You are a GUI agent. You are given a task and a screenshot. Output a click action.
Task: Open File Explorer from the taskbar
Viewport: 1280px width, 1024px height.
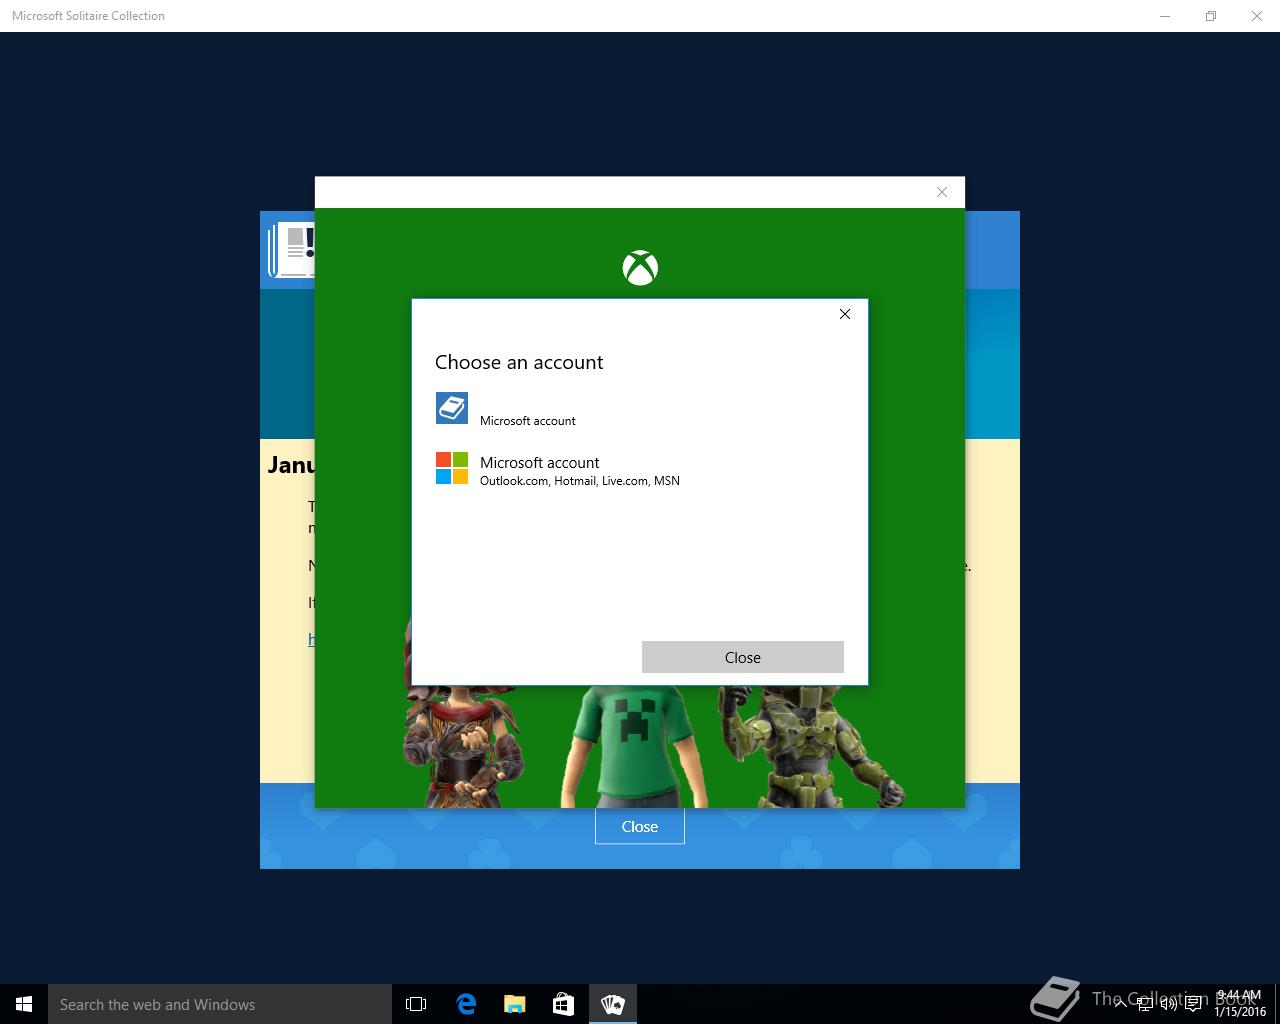coord(515,1004)
